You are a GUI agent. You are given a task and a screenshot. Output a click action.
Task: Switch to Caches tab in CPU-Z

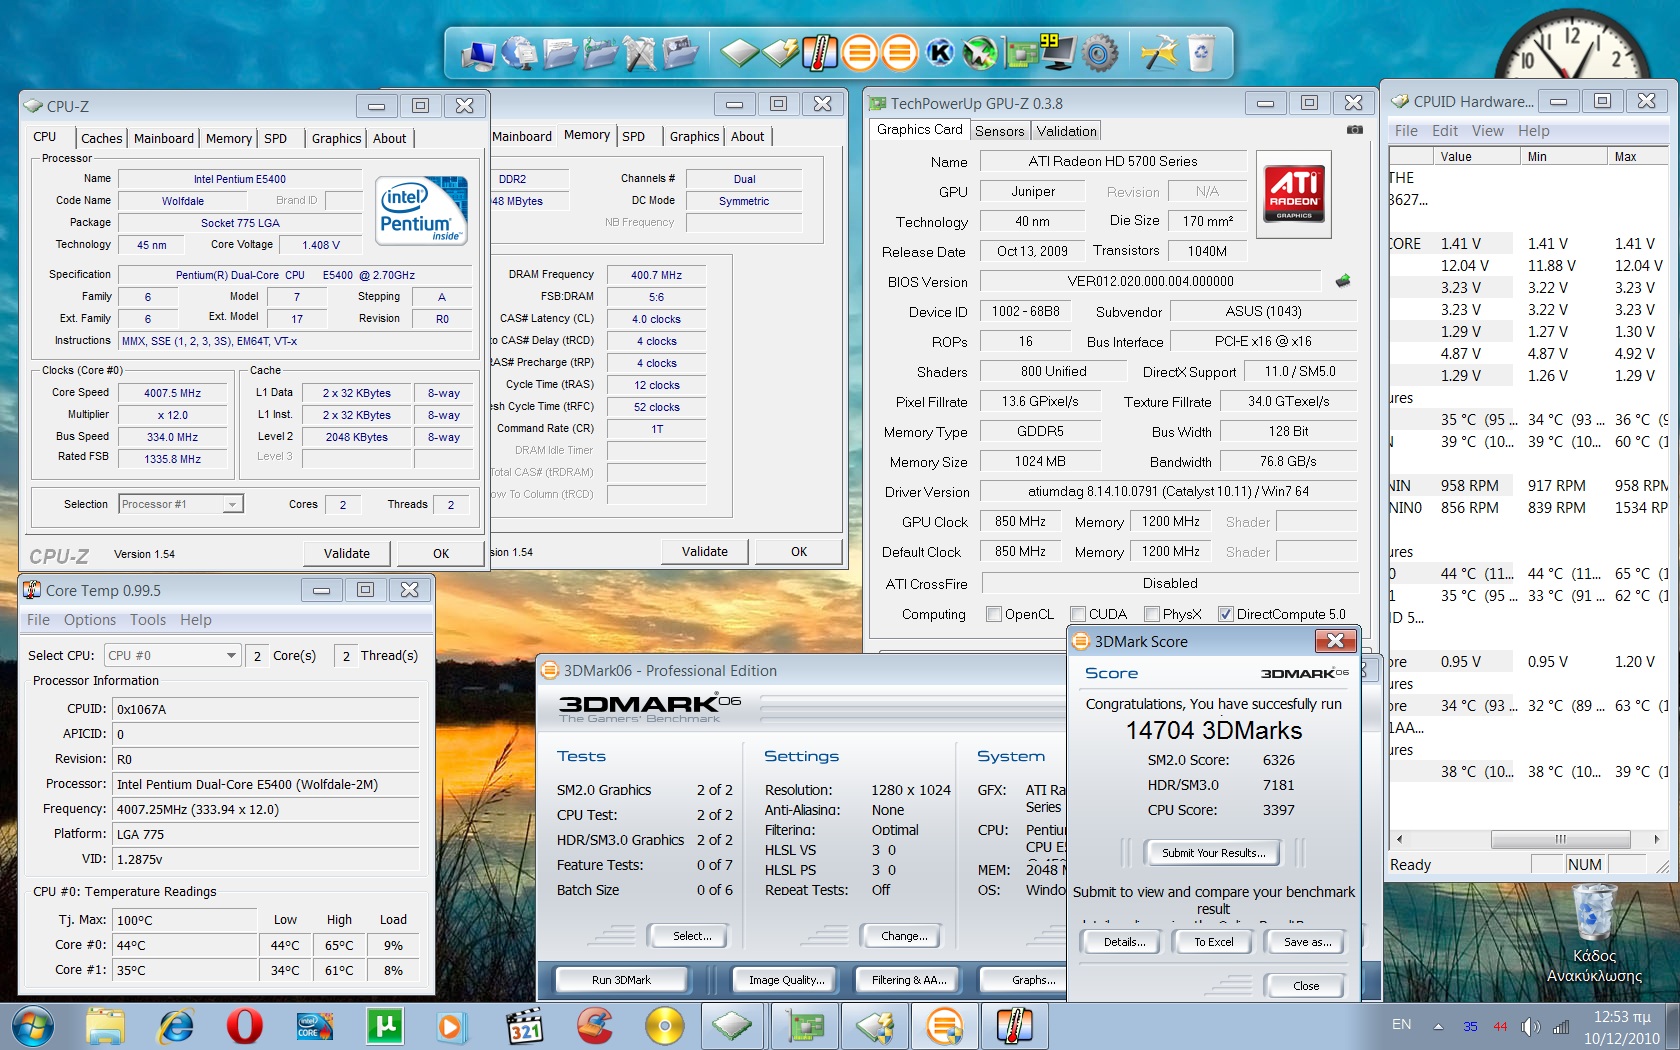(102, 138)
